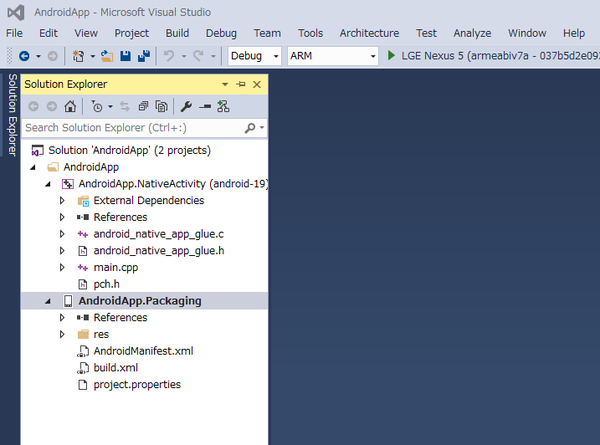This screenshot has height=445, width=600.
Task: Click the New Project toolbar icon
Action: (x=78, y=56)
